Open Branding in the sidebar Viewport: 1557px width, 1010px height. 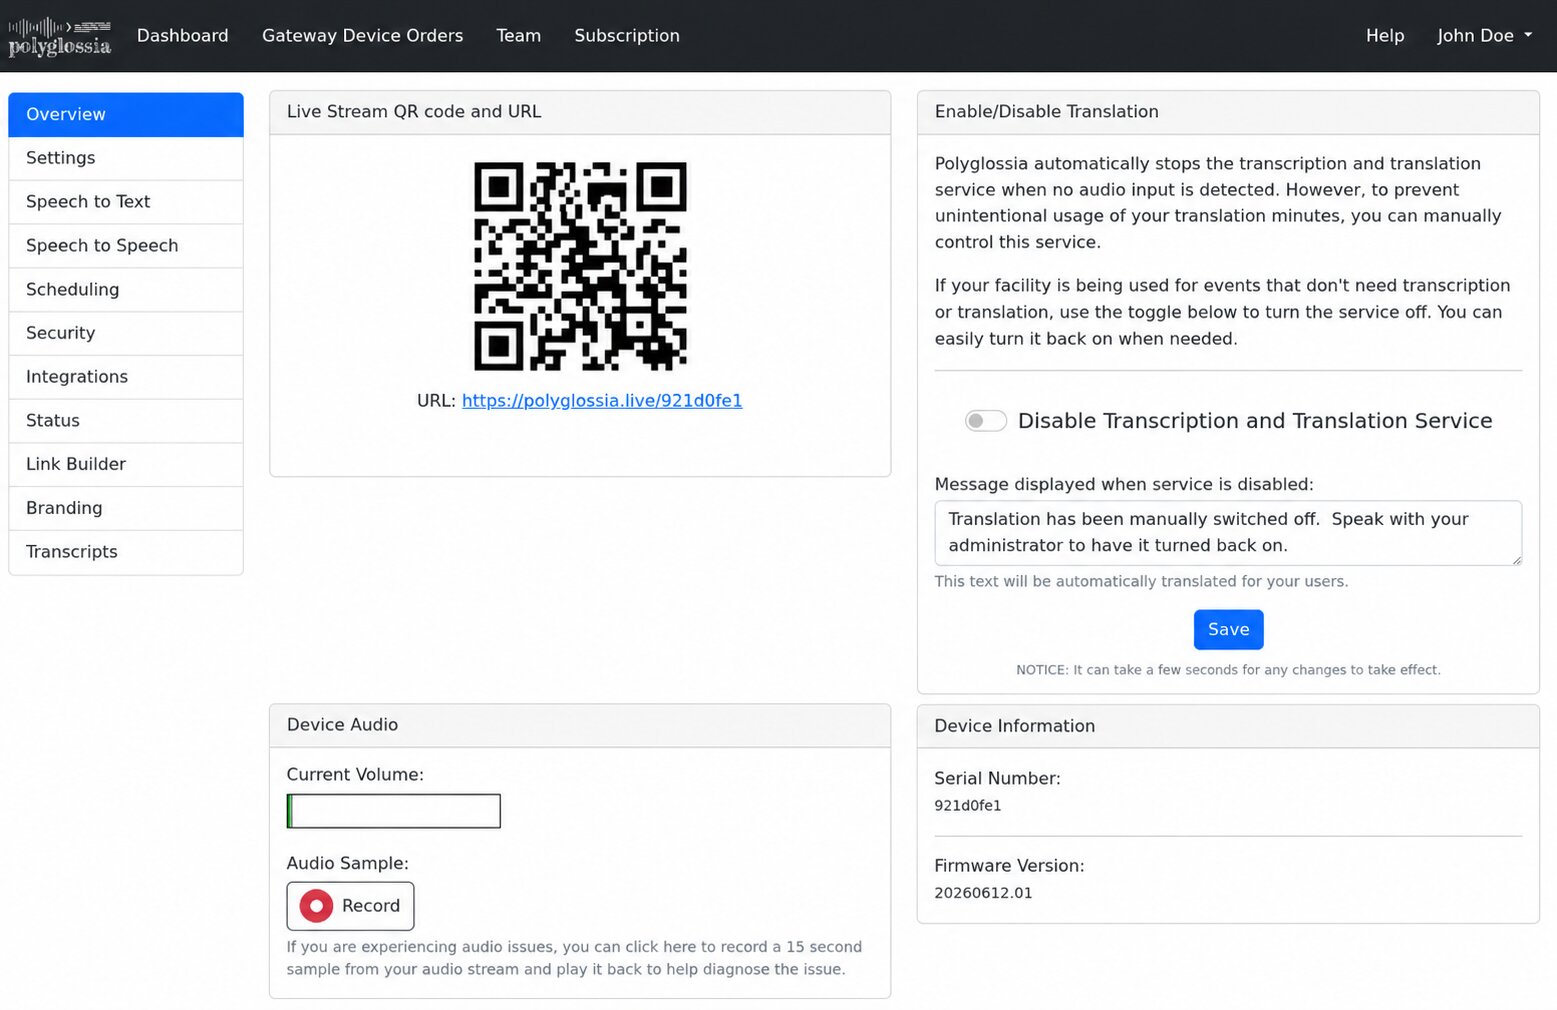[126, 508]
